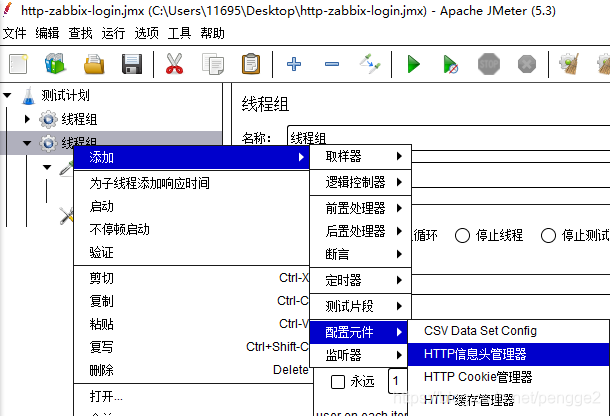Image resolution: width=610 pixels, height=416 pixels.
Task: Open the 监听器 submenu
Action: coord(360,355)
